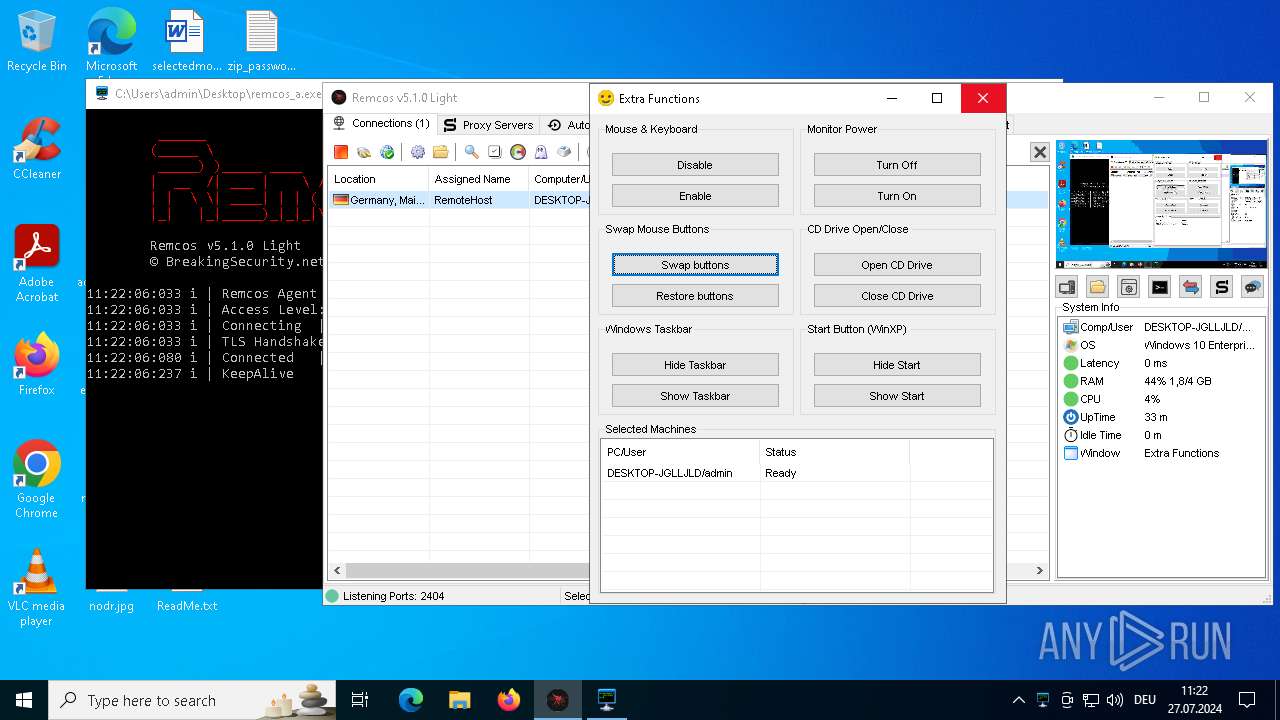
Task: Open the Recycle Bin desktop icon
Action: click(37, 42)
